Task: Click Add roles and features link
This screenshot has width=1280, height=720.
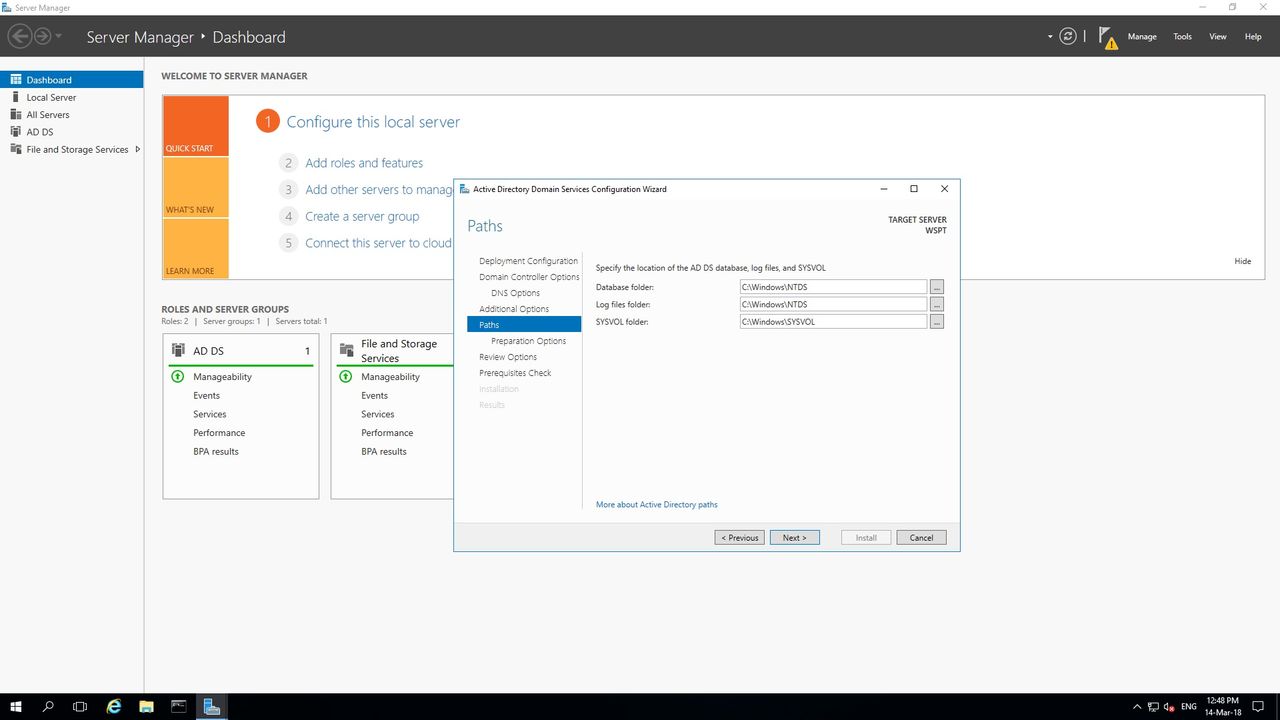Action: [x=364, y=163]
